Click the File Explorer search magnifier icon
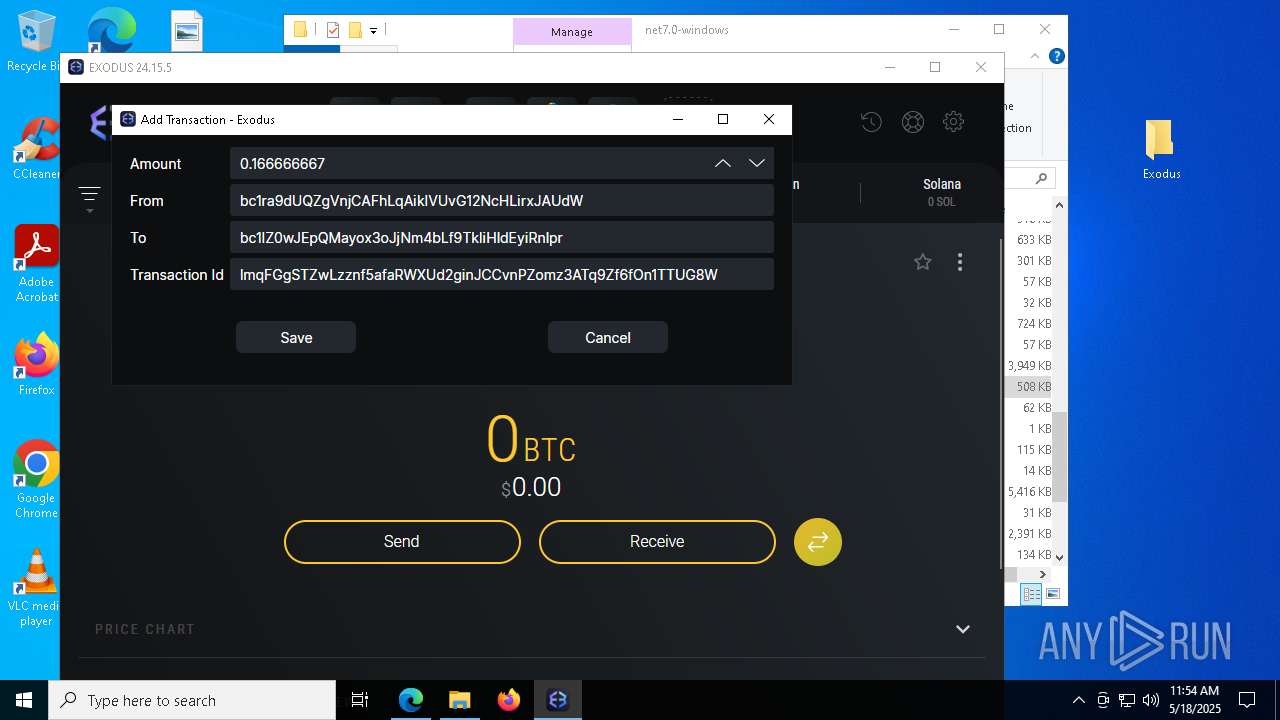Viewport: 1280px width, 720px height. [1041, 178]
